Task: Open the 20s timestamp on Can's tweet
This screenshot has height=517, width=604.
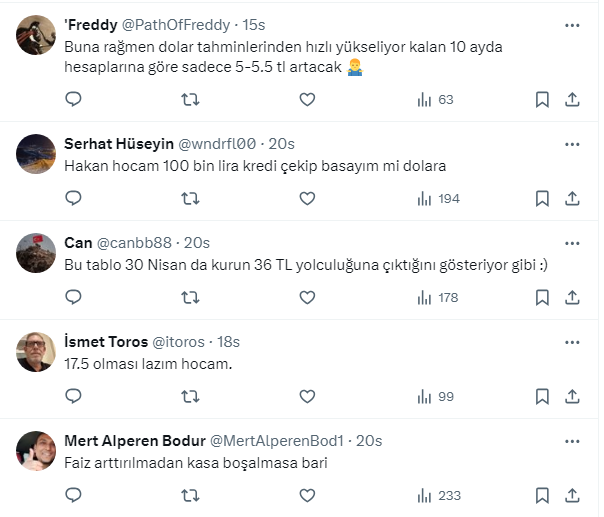Action: (x=197, y=243)
